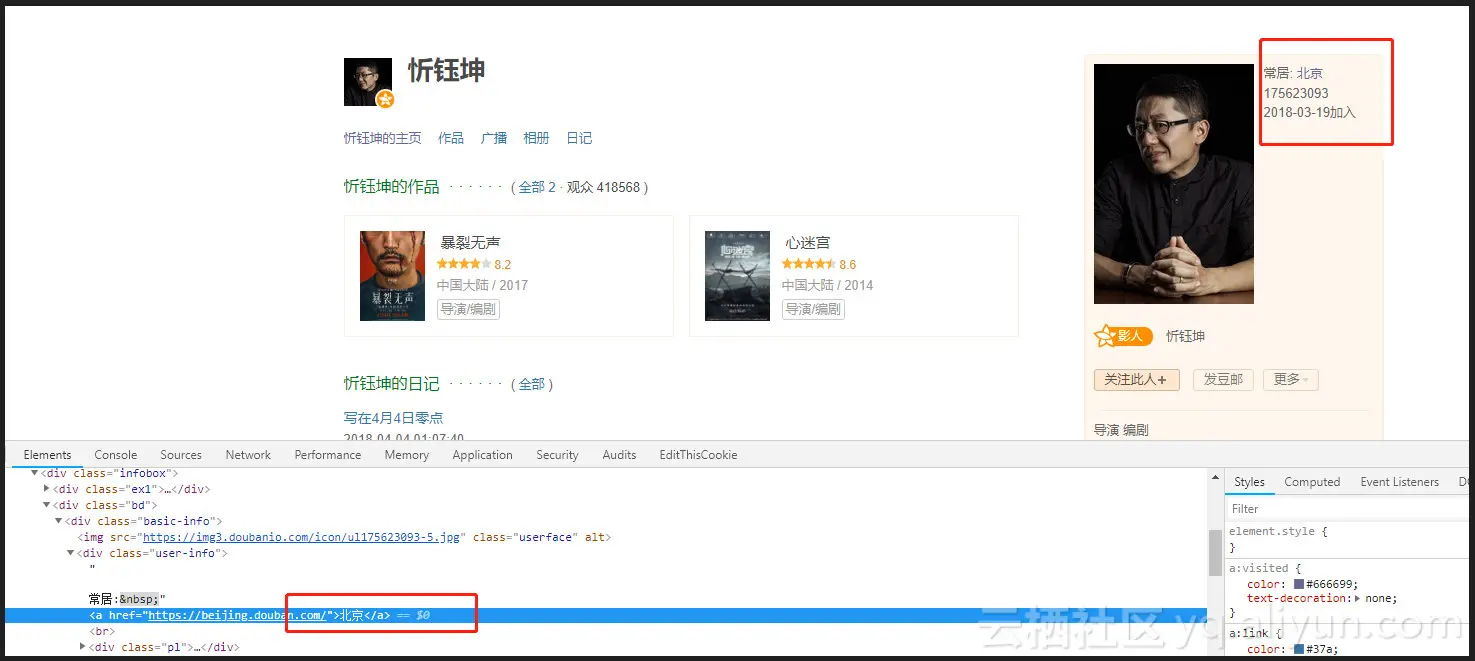Image resolution: width=1475 pixels, height=661 pixels.
Task: Open the EditThisCookie tab
Action: coord(698,455)
